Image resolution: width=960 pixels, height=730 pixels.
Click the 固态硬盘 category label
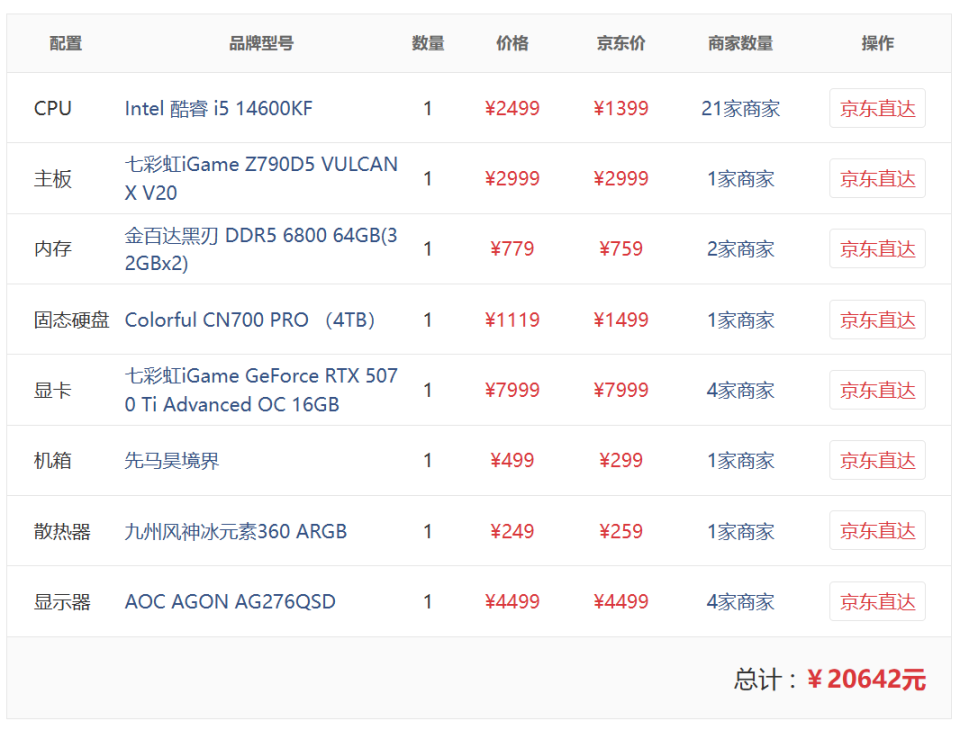[71, 320]
